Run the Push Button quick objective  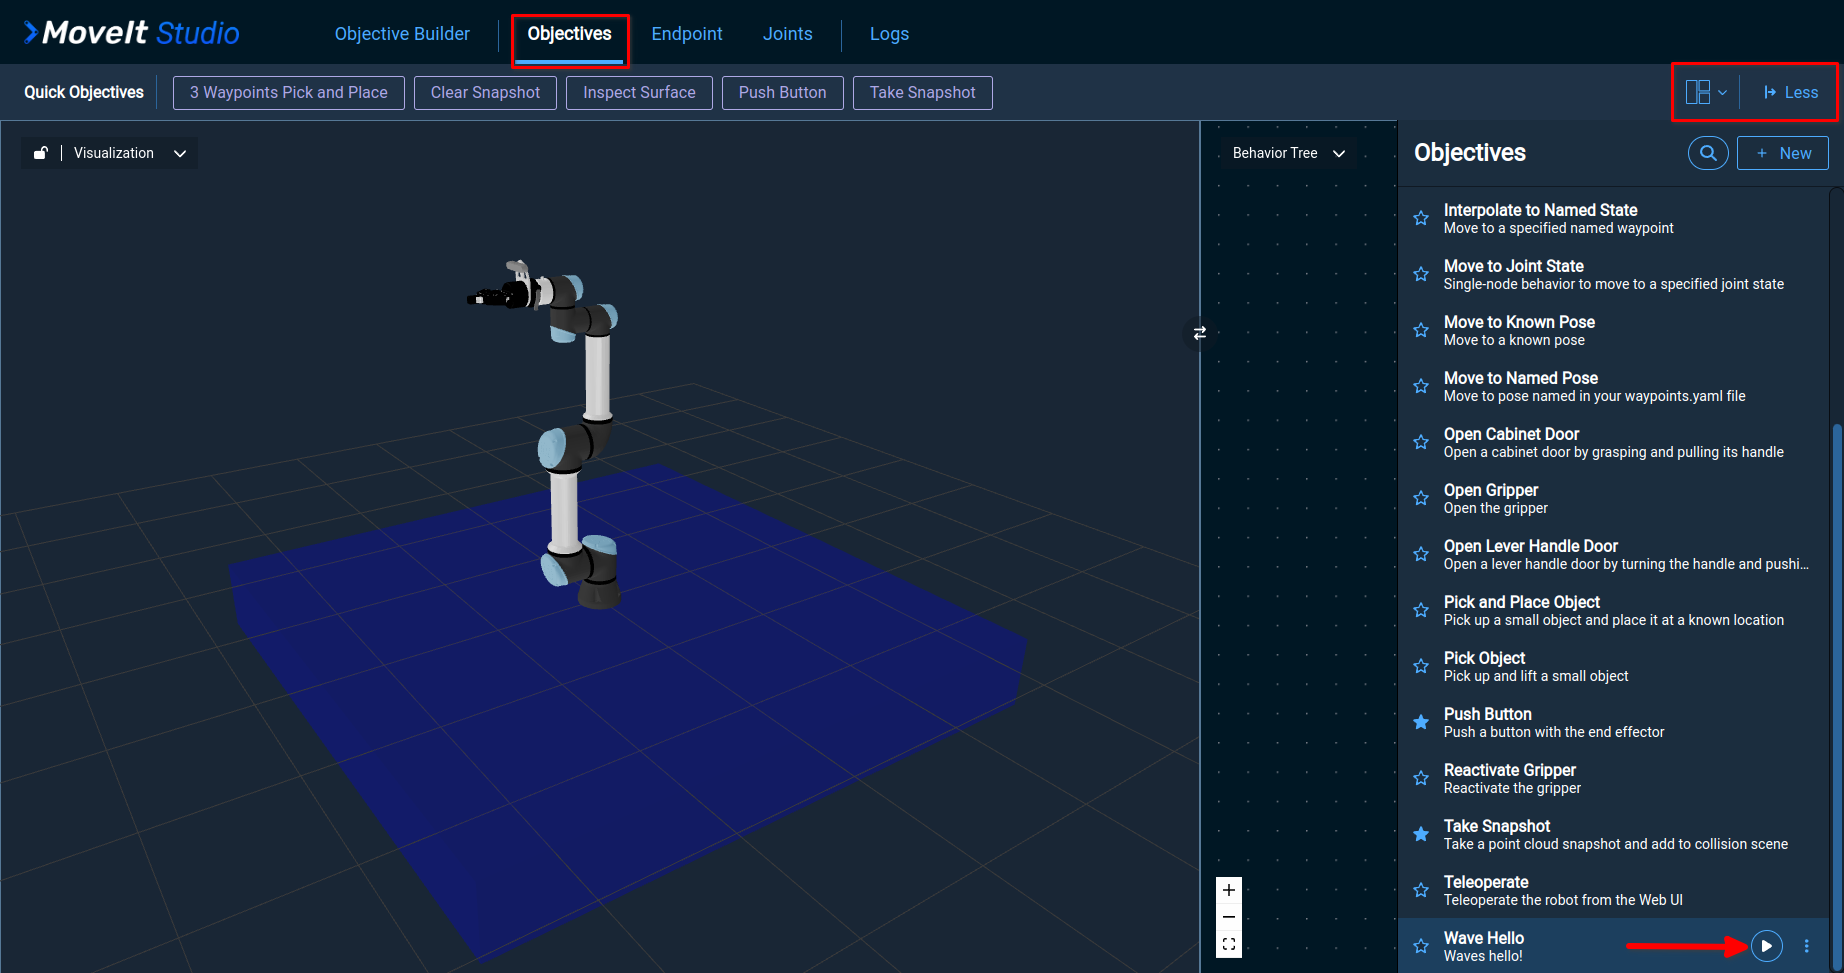783,93
